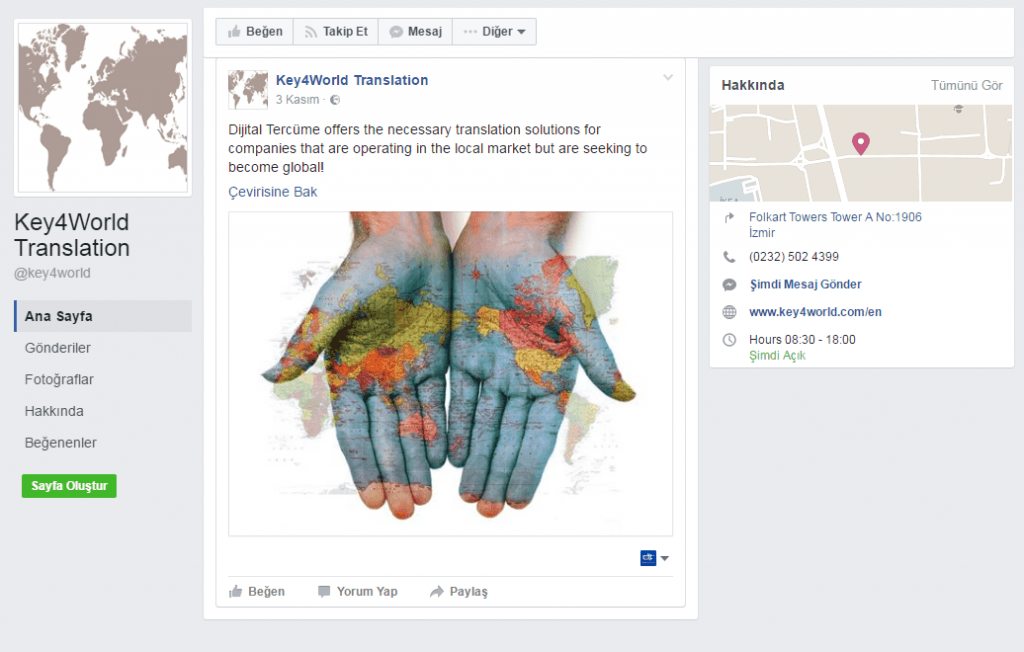Open Fotoğraflar from the sidebar
The image size is (1024, 652).
point(59,379)
